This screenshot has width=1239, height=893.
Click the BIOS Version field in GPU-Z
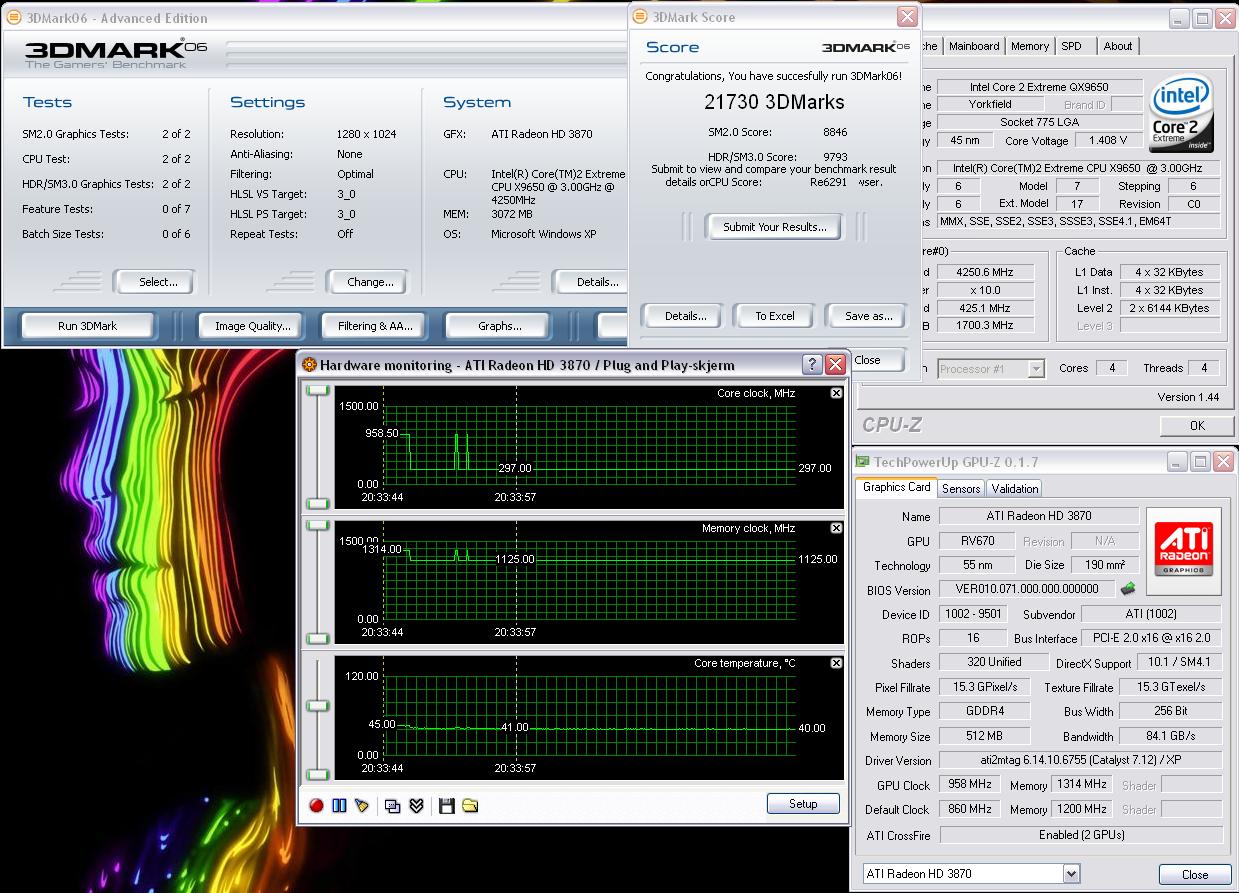(x=1026, y=589)
